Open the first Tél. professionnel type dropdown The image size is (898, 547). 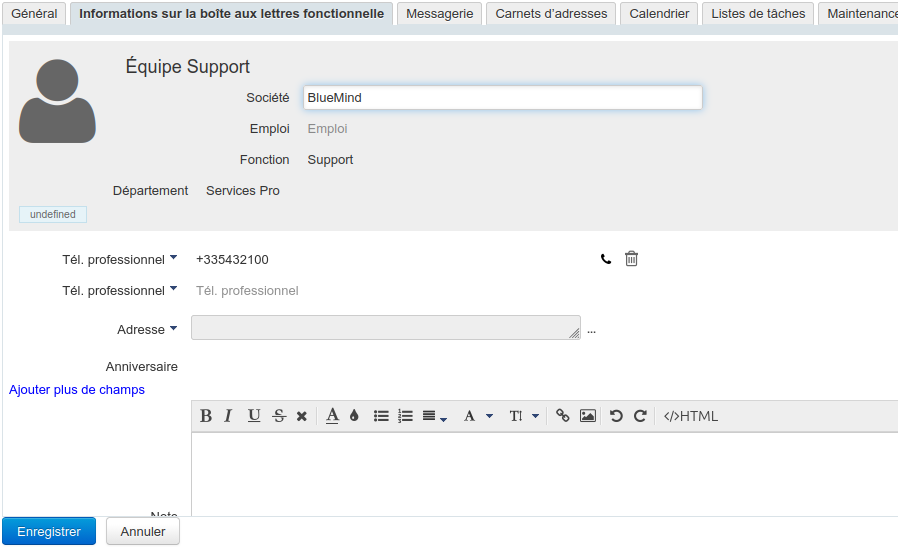pos(173,258)
